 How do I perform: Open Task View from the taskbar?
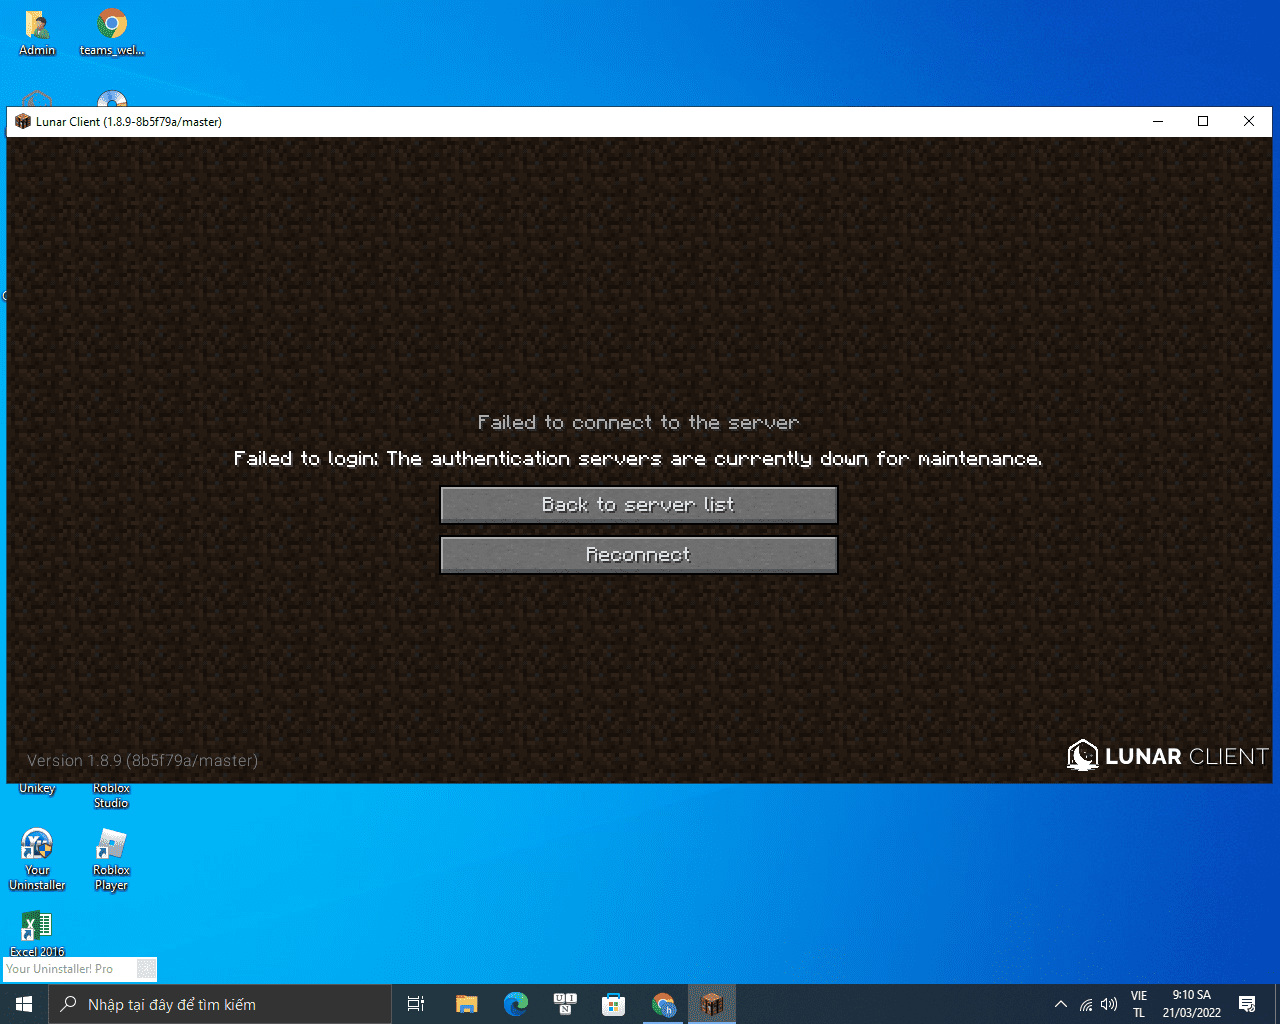point(416,1004)
